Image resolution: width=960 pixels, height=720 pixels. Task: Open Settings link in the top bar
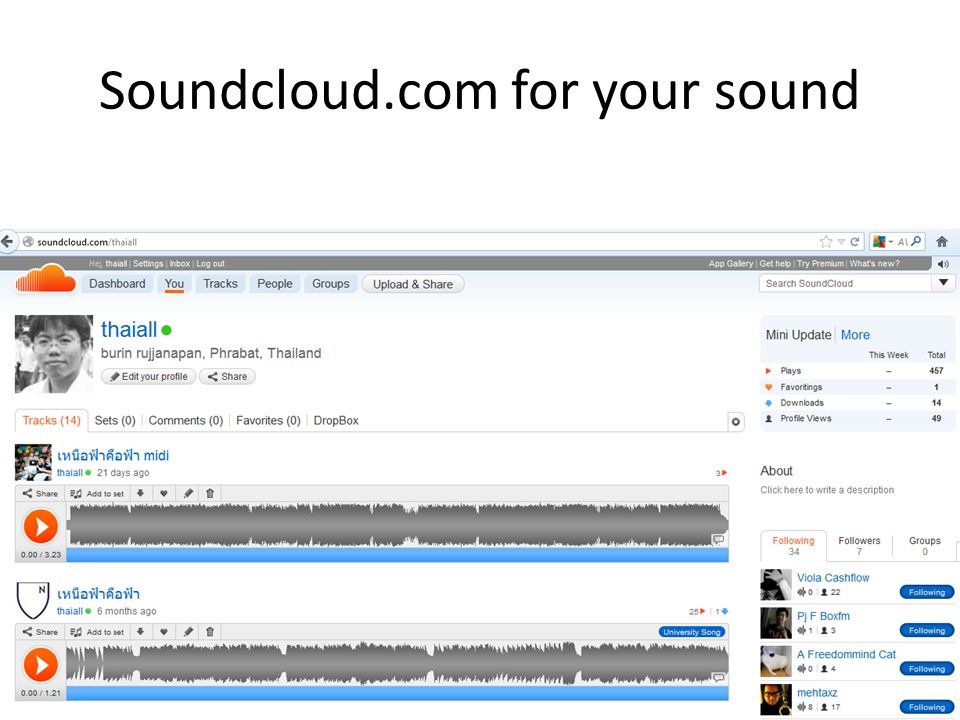click(x=148, y=264)
